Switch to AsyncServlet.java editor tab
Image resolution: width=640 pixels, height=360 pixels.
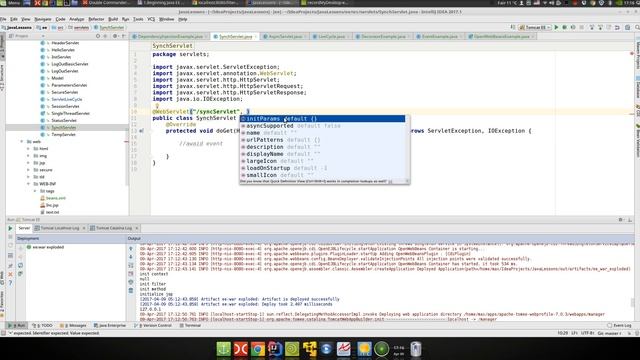tap(285, 37)
